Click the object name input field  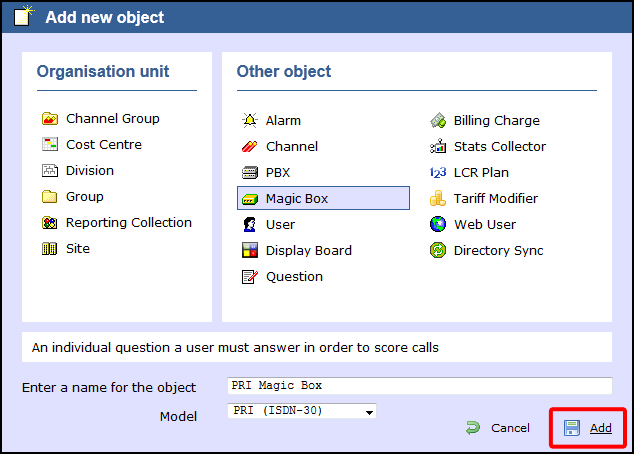420,386
